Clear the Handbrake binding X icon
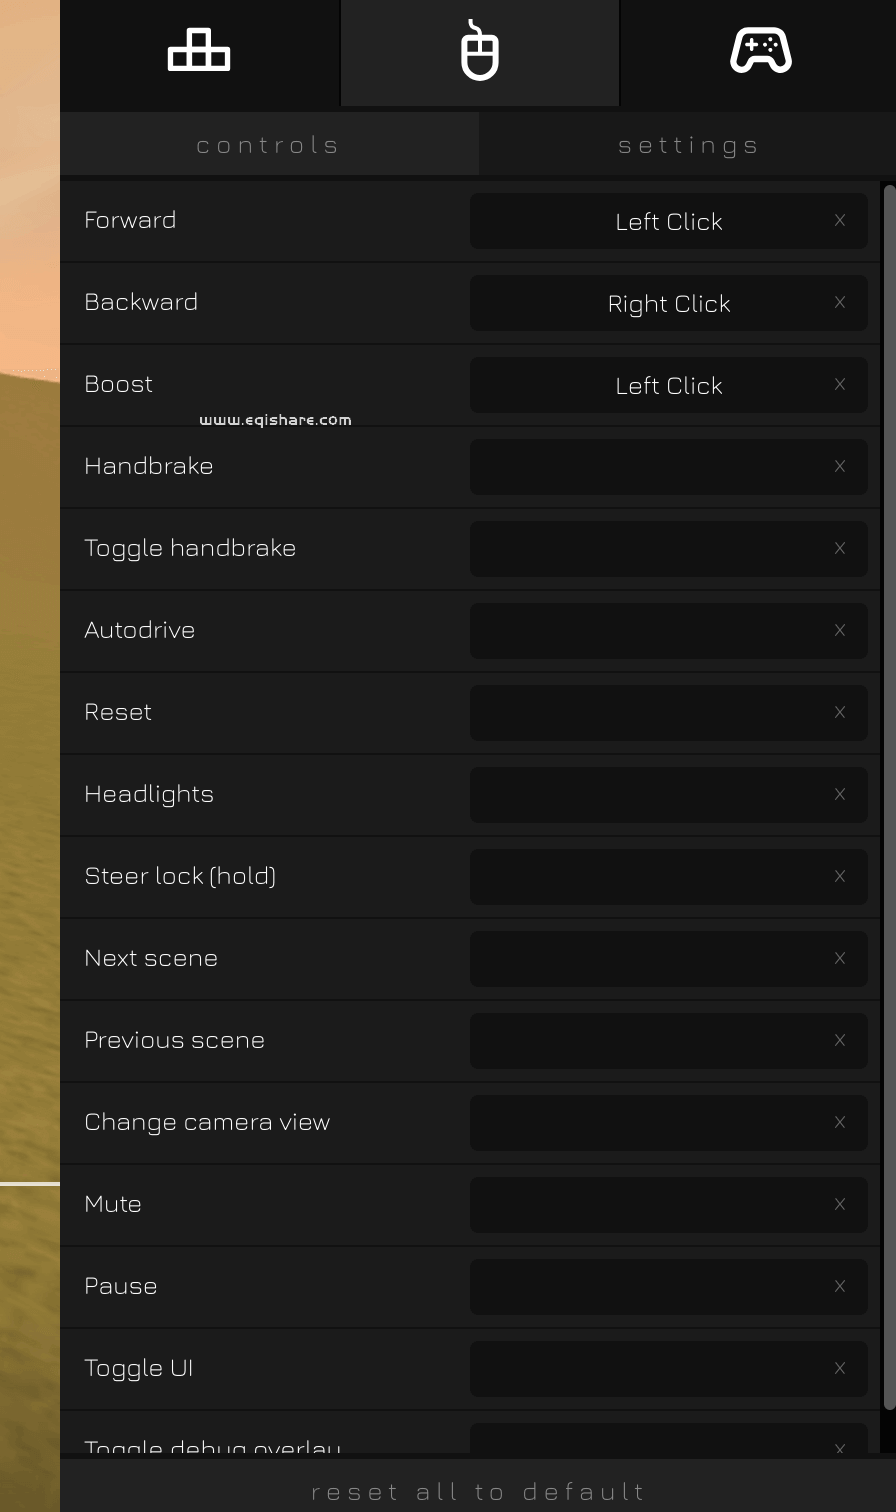Viewport: 896px width, 1512px height. (840, 467)
